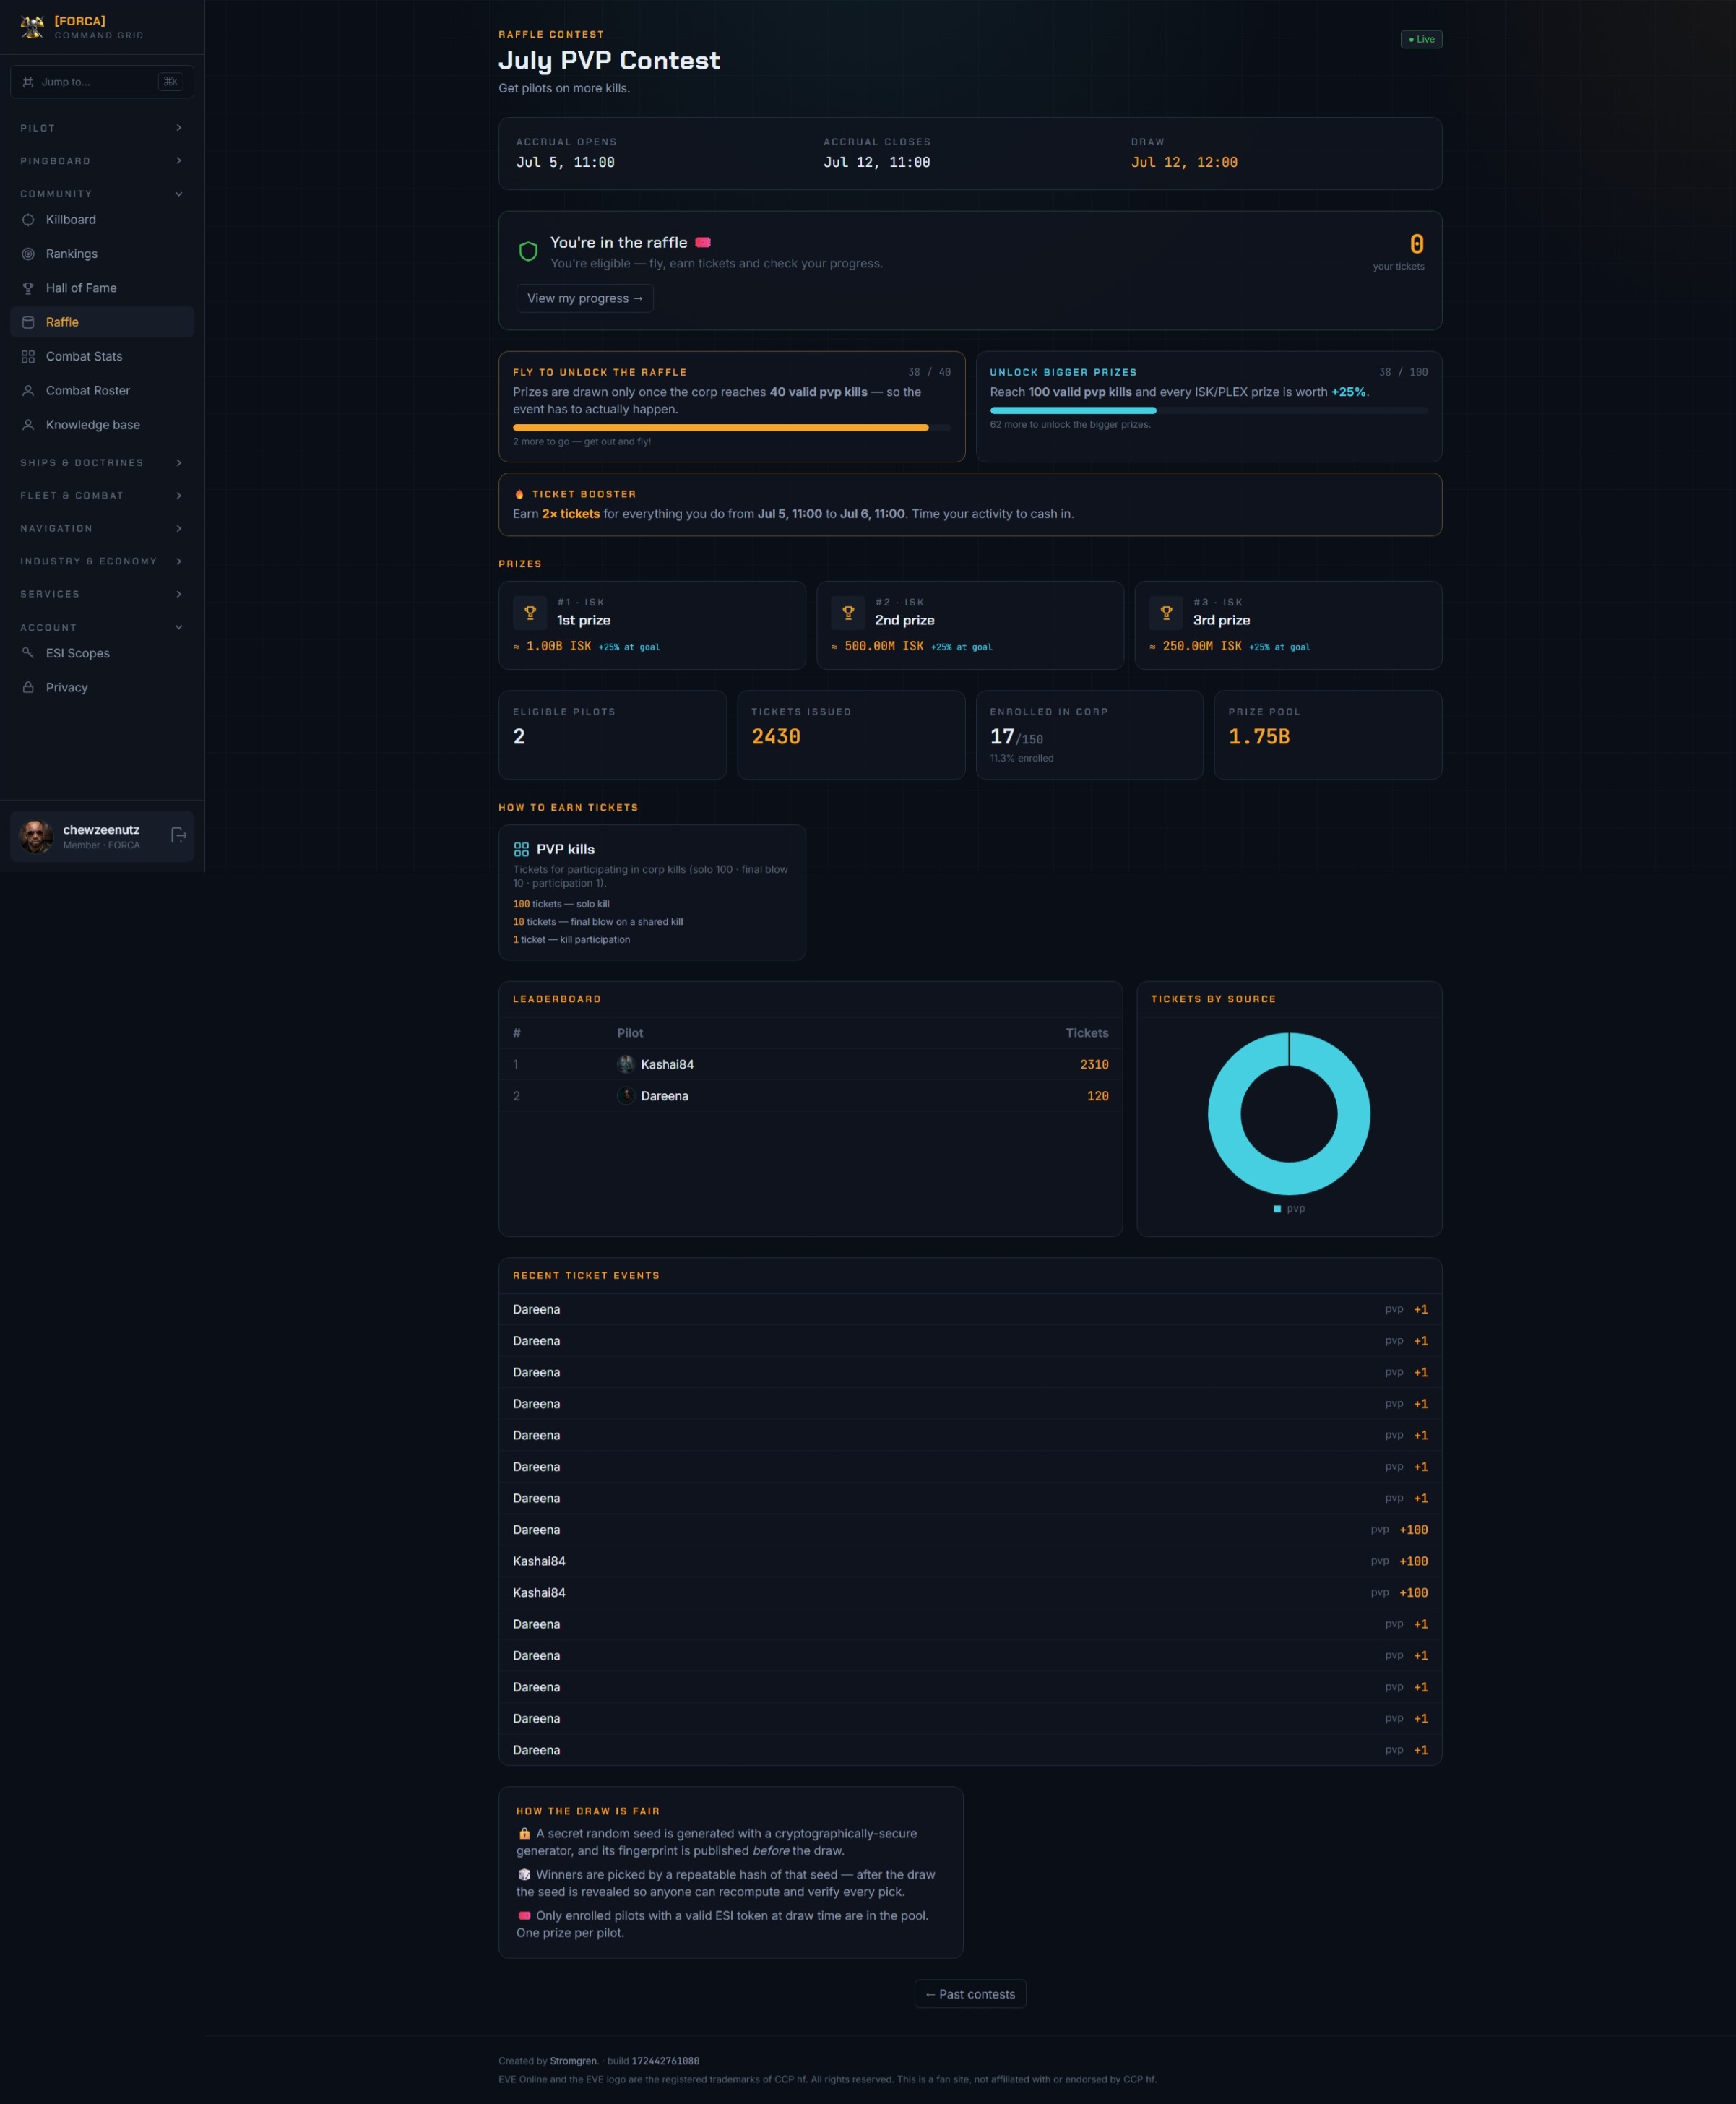Click the Dareena leaderboard name
Image resolution: width=1736 pixels, height=2104 pixels.
tap(664, 1096)
